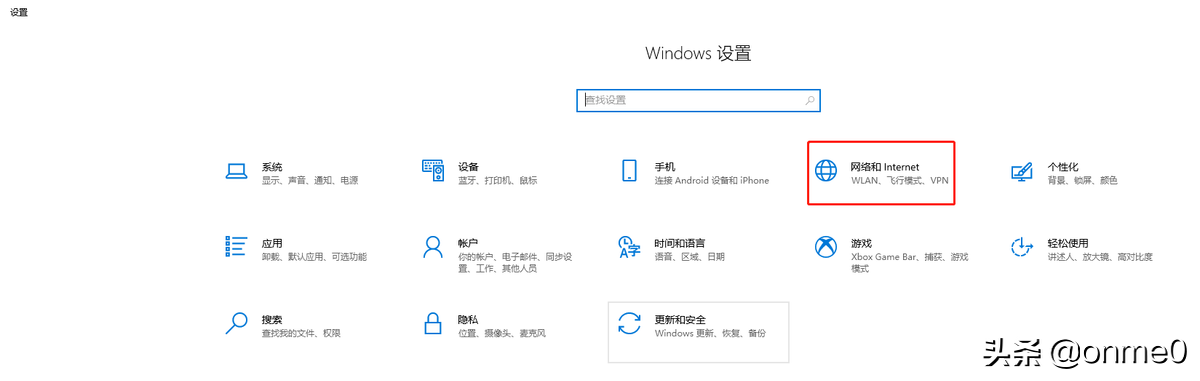This screenshot has height=381, width=1200.
Task: Click the 时间和语言 icon
Action: tap(629, 248)
